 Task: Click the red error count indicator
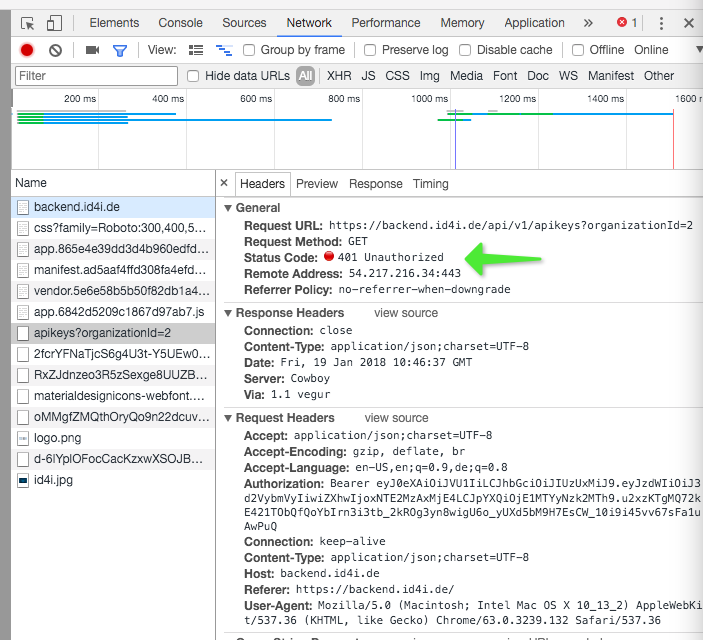[627, 22]
